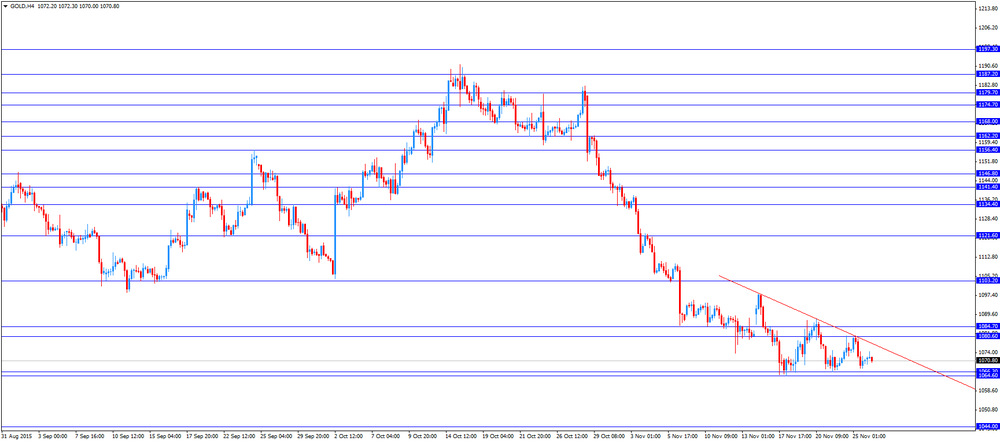
Task: Select the 1168.00 horizontal level label
Action: (x=988, y=121)
